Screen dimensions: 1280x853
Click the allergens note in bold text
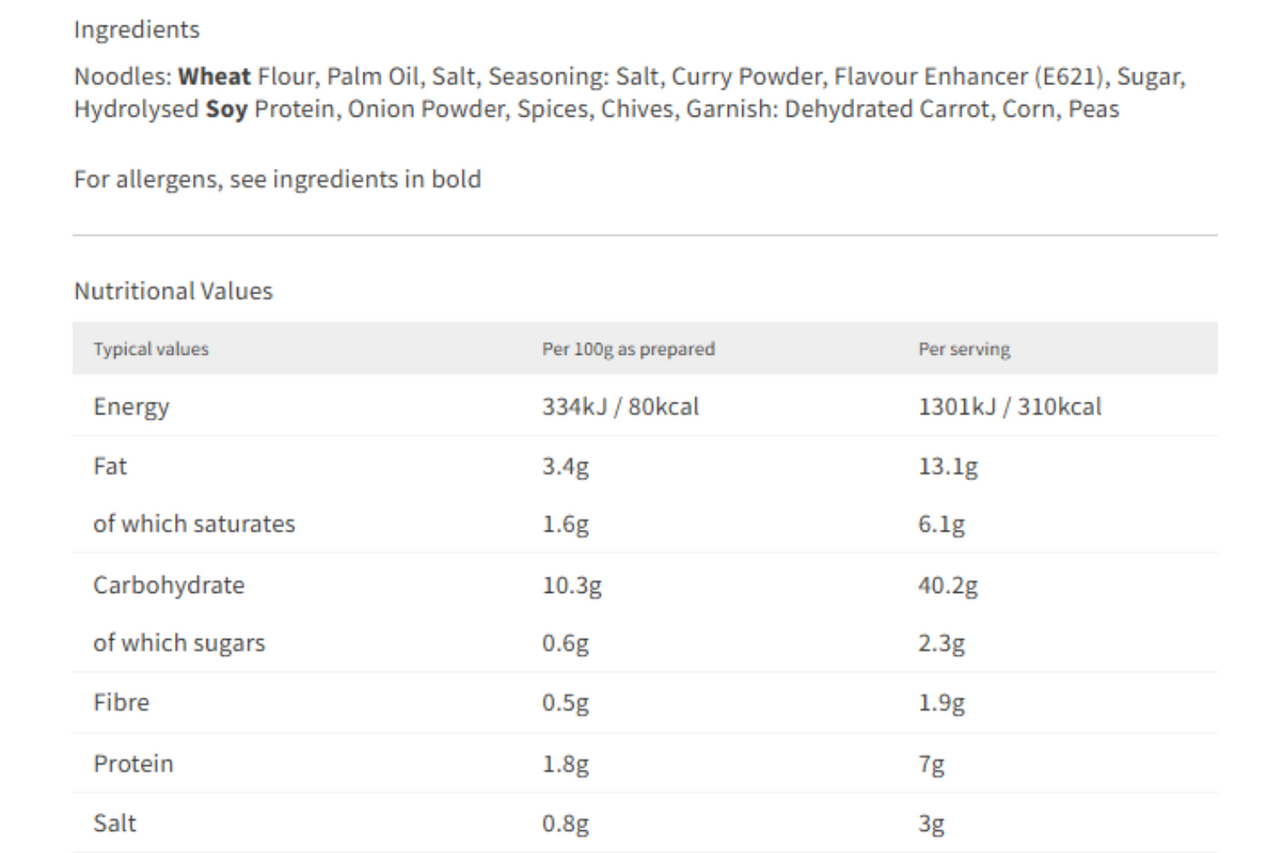pos(278,180)
